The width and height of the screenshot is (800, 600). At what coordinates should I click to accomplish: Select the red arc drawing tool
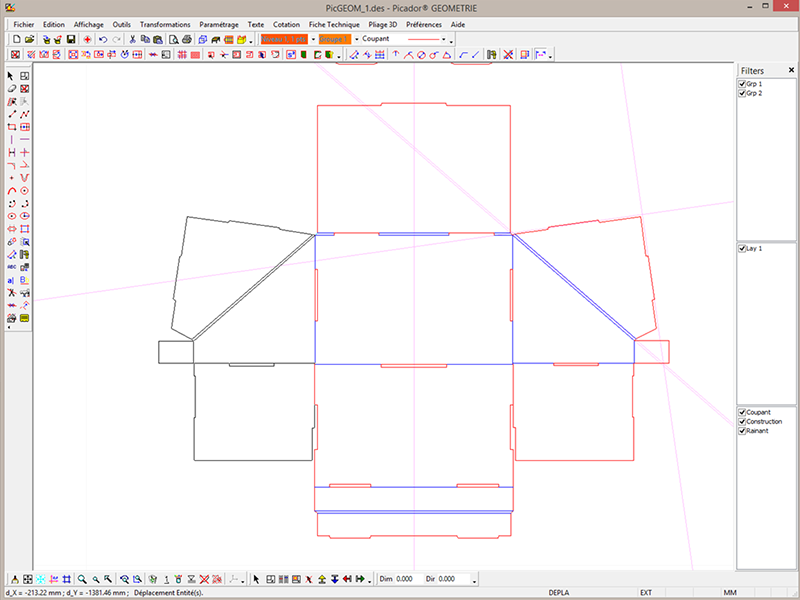click(x=12, y=190)
